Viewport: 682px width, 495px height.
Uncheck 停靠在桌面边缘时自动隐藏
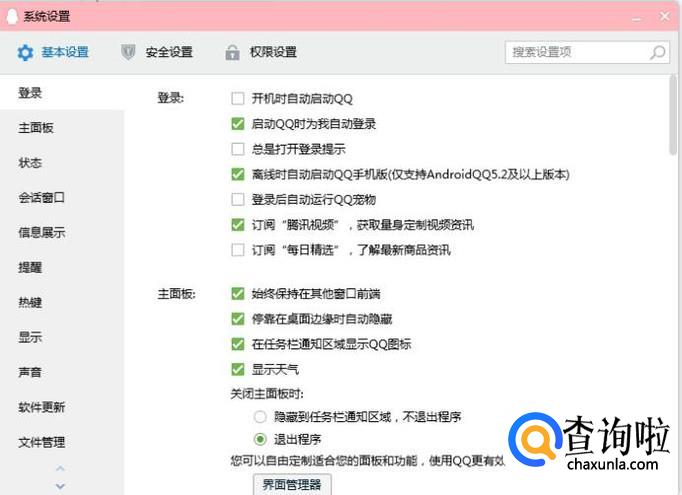[238, 319]
